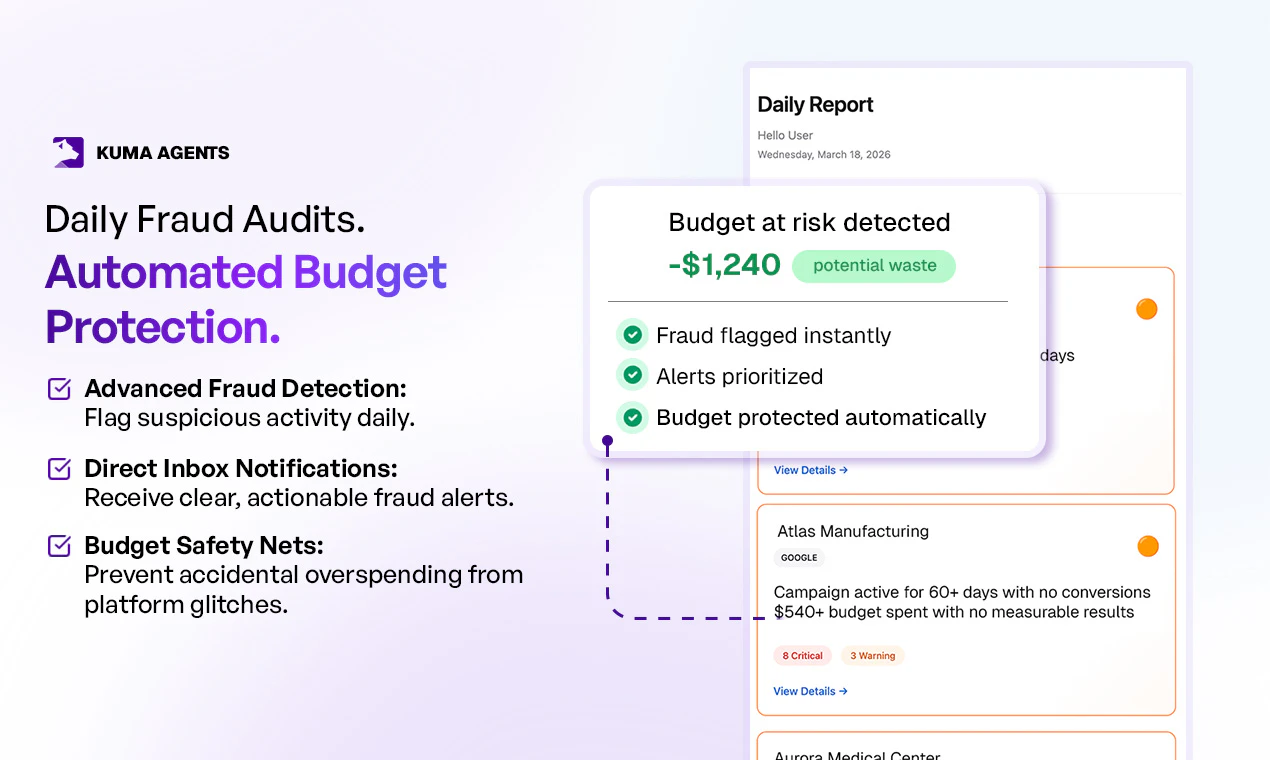This screenshot has height=760, width=1270.
Task: Click the green checkmark beside Fraud flagged instantly
Action: click(631, 335)
